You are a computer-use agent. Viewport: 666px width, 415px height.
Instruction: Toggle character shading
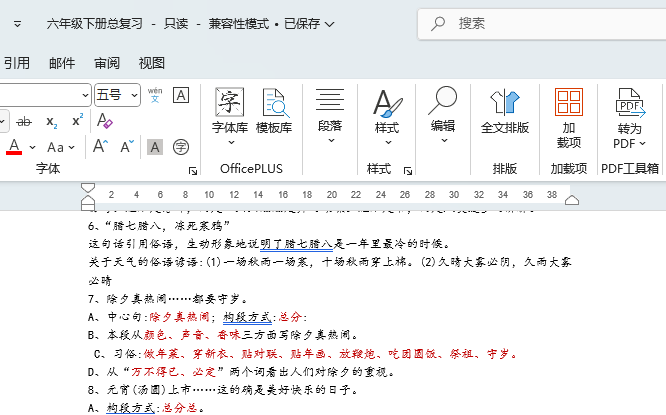click(x=155, y=147)
